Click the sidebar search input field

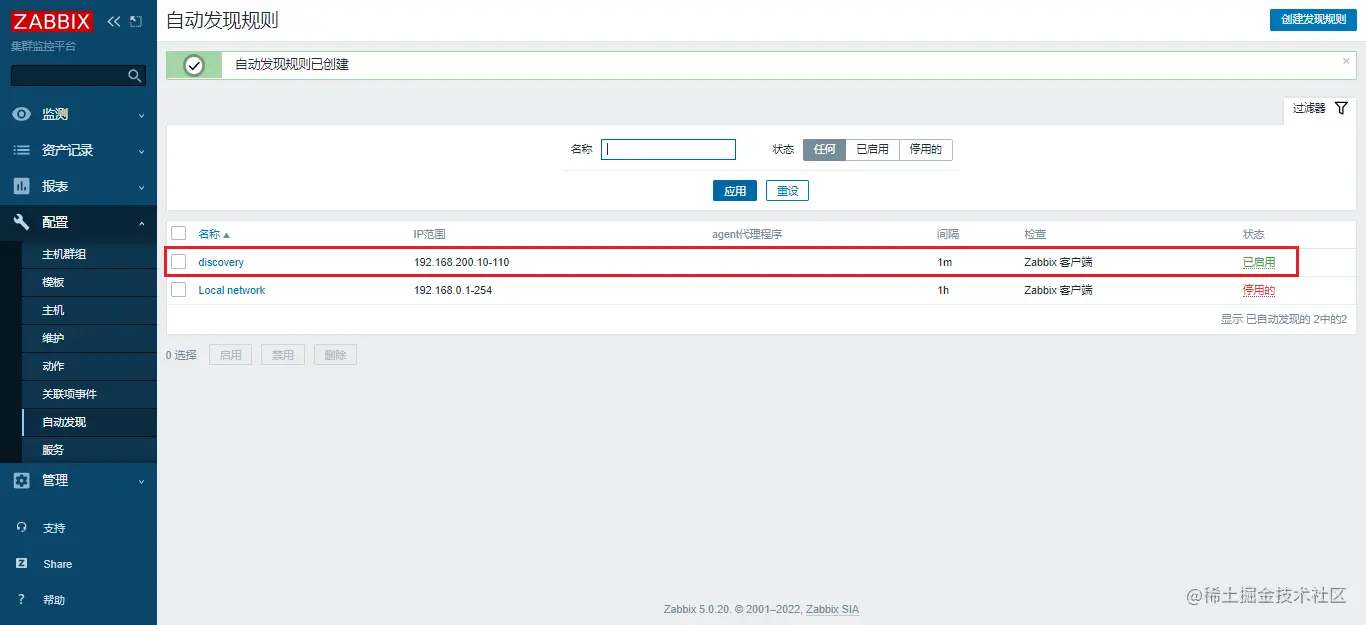68,75
